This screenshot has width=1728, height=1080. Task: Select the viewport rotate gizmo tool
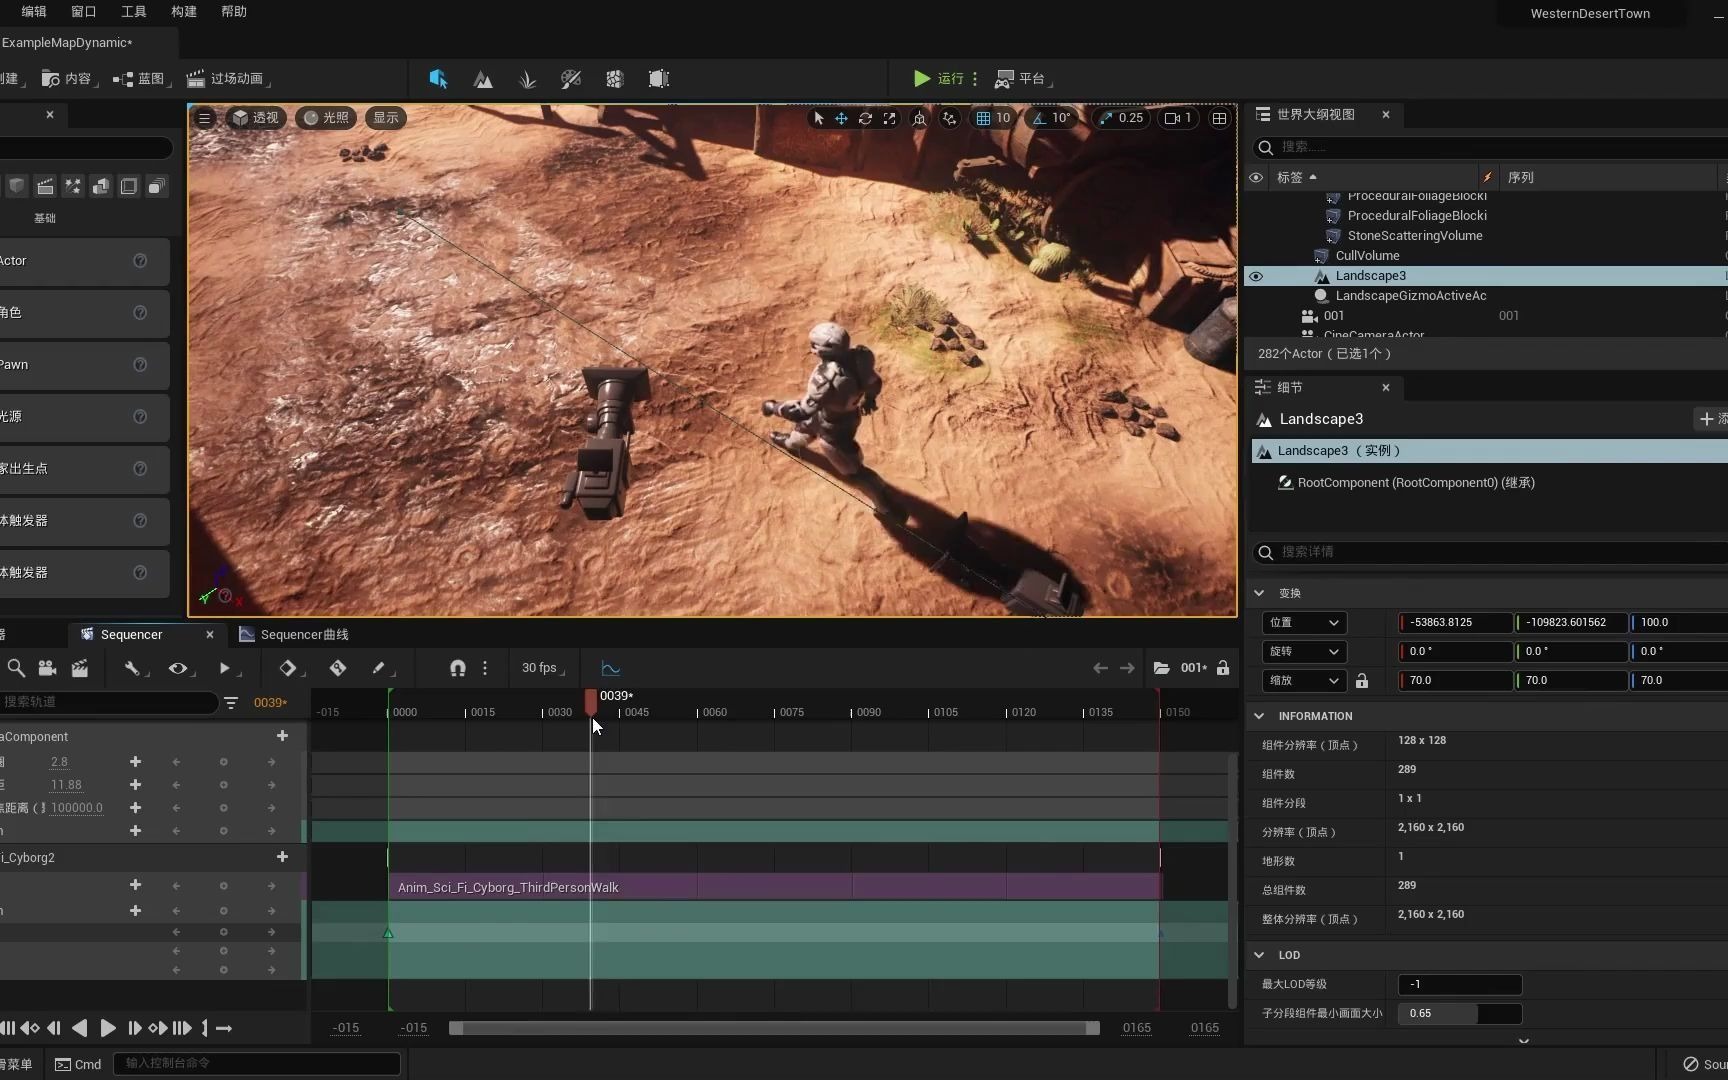(x=865, y=118)
